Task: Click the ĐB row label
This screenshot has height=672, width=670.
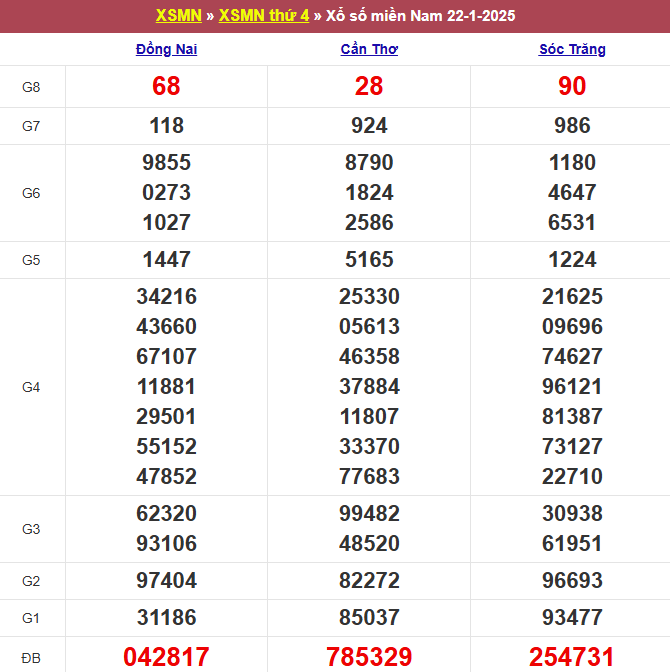Action: pyautogui.click(x=31, y=657)
